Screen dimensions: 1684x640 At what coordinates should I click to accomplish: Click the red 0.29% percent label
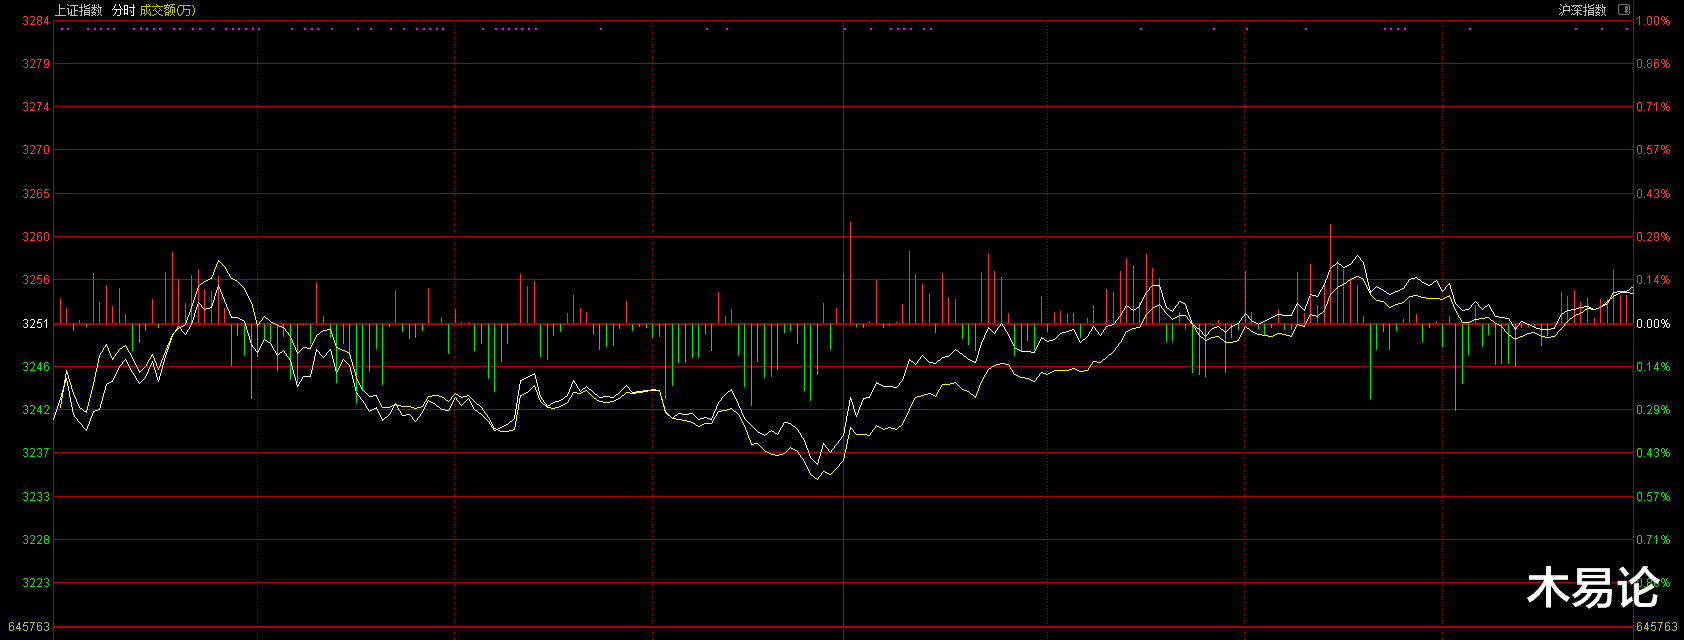1653,237
